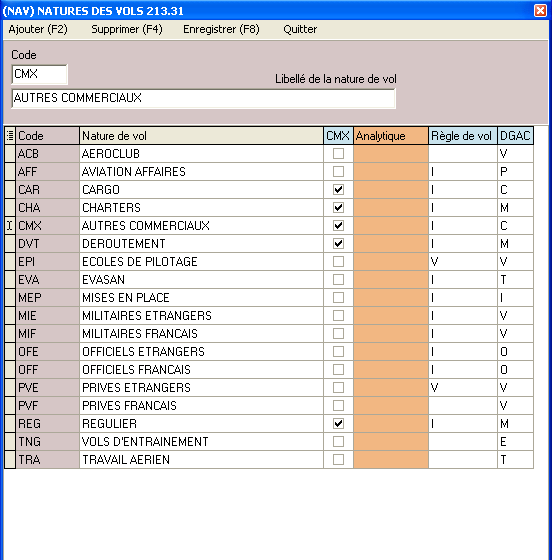
Task: Click the Code input field containing CMX
Action: pyautogui.click(x=39, y=74)
